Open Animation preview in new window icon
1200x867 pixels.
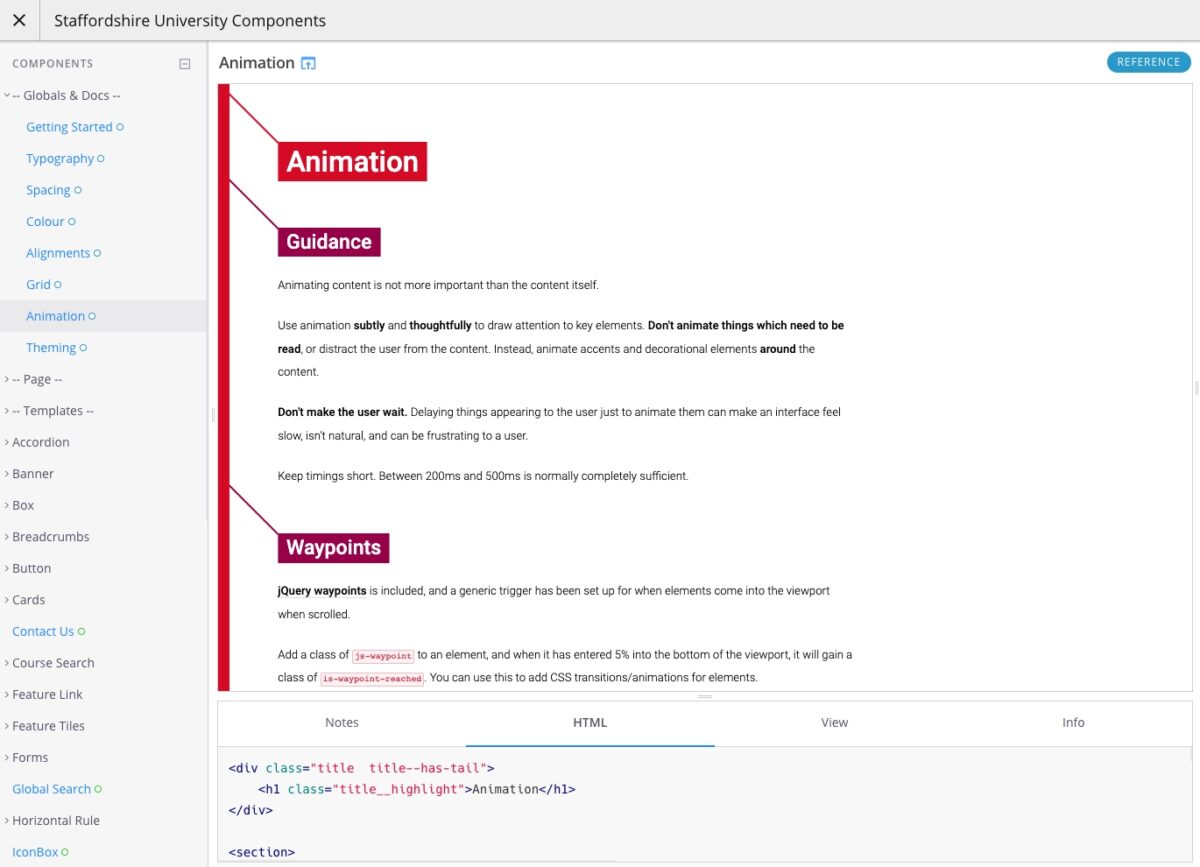point(309,63)
